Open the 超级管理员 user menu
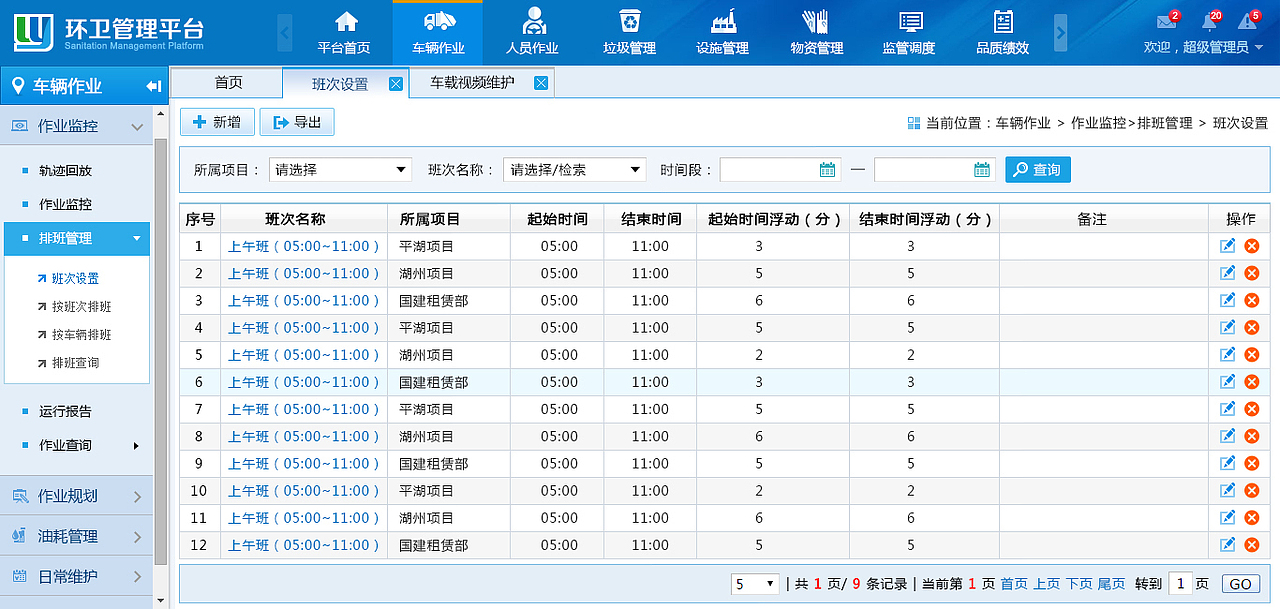 tap(1204, 47)
